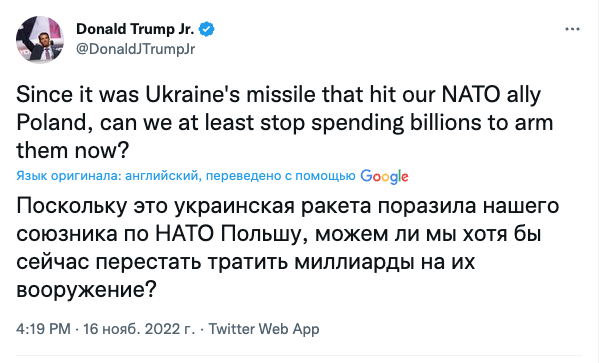Click 'НАТО' in the Russian translation
Viewport: 601px width, 363px height.
click(x=185, y=234)
